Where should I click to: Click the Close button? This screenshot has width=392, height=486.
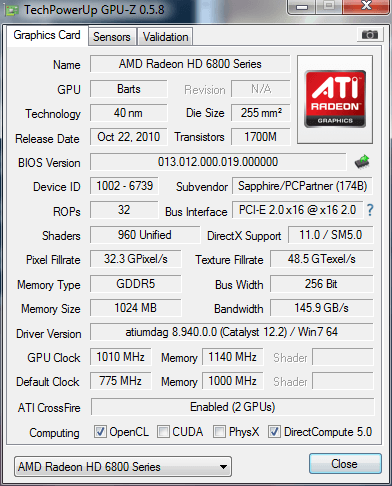345,464
